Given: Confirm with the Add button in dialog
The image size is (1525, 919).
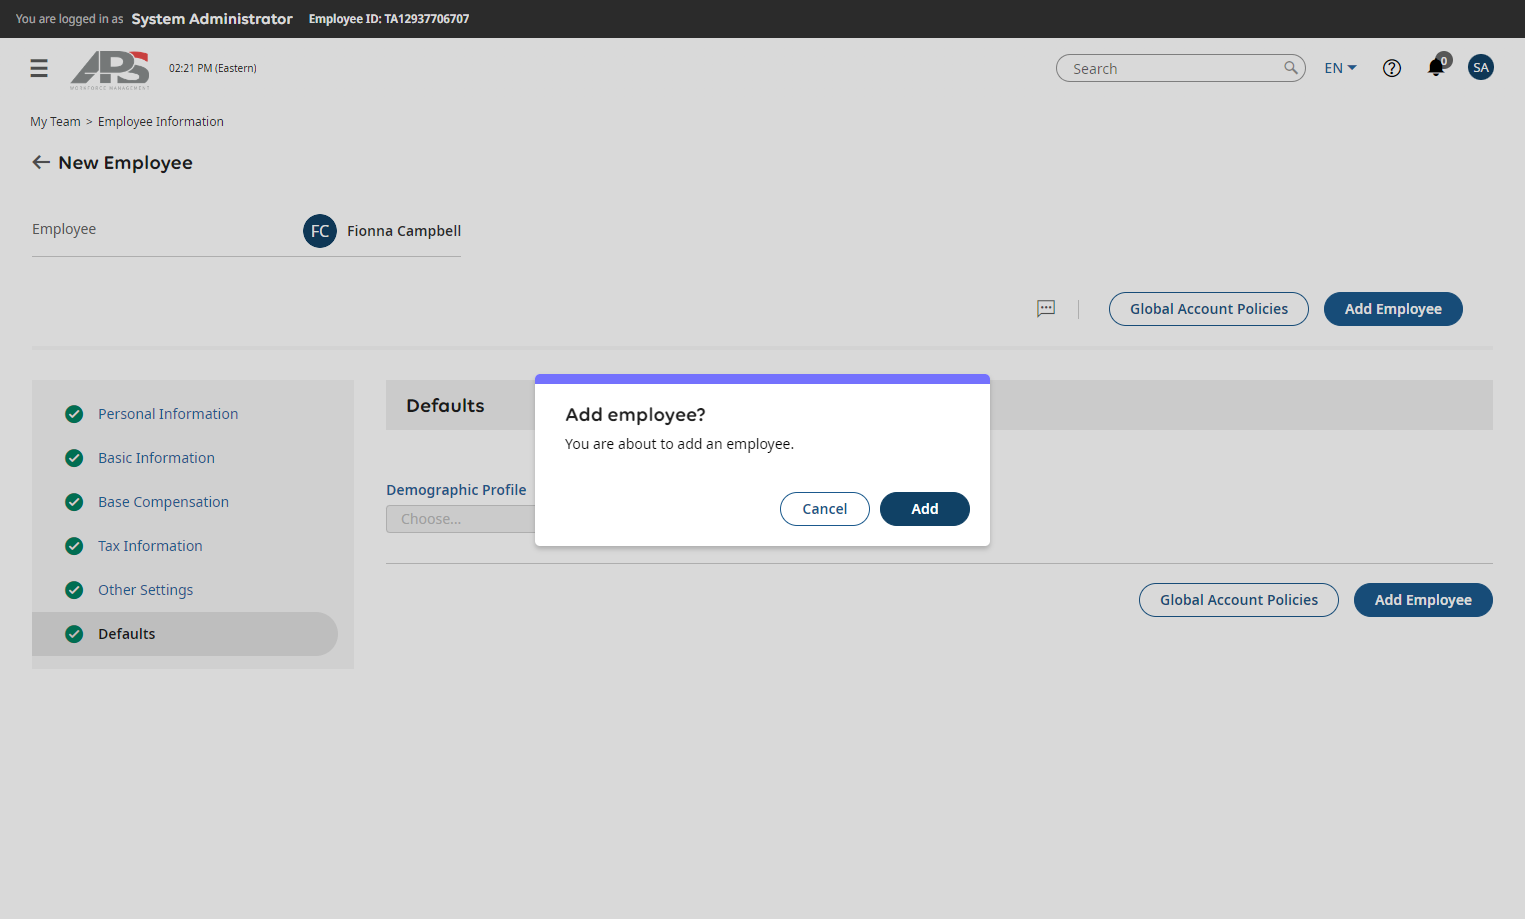Looking at the screenshot, I should (925, 509).
